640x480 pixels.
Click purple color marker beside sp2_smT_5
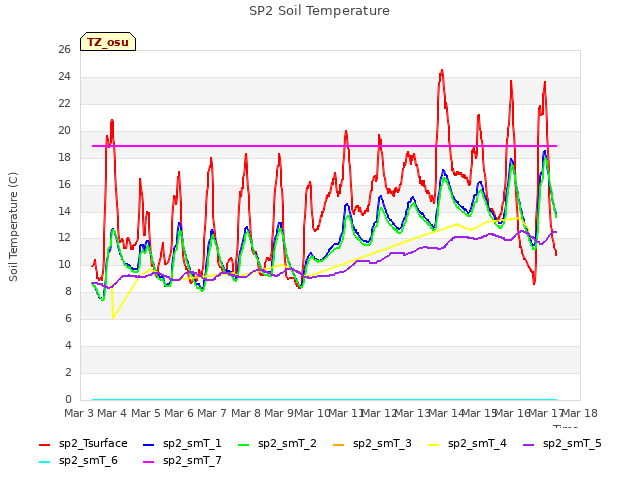[529, 444]
